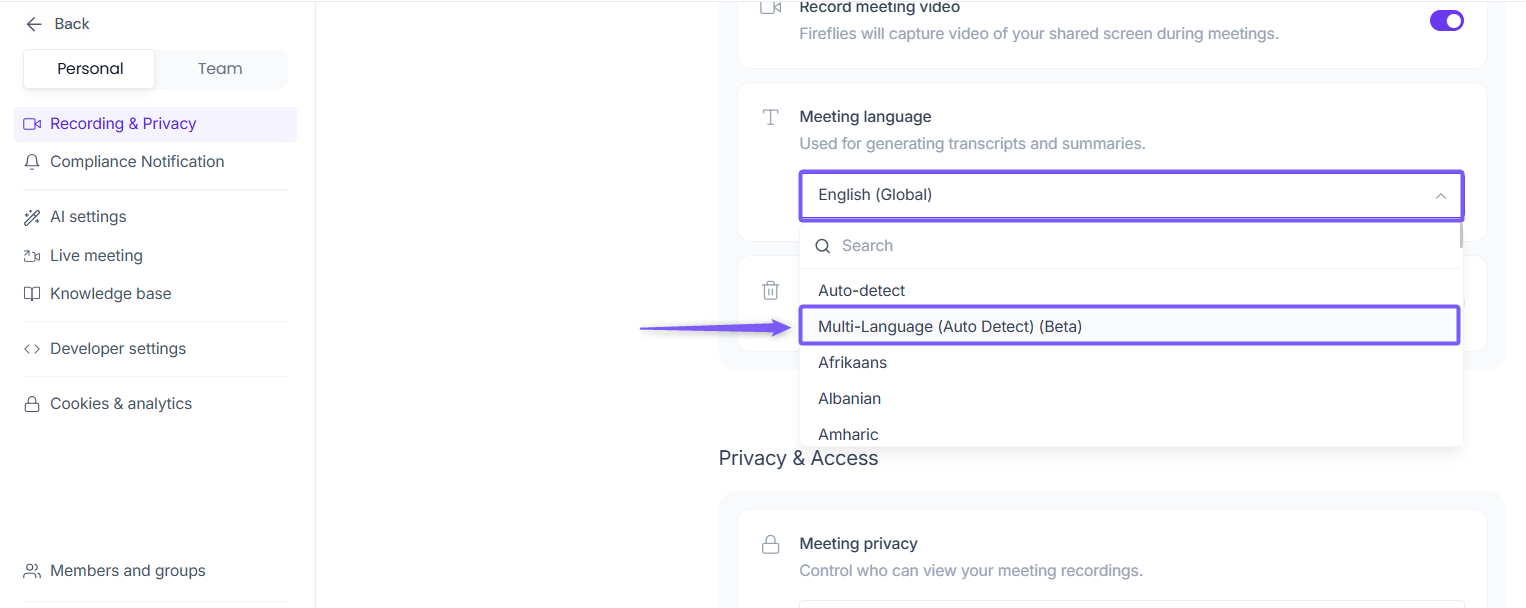Click the trash icon below Meeting language
This screenshot has width=1526, height=608.
(x=770, y=291)
